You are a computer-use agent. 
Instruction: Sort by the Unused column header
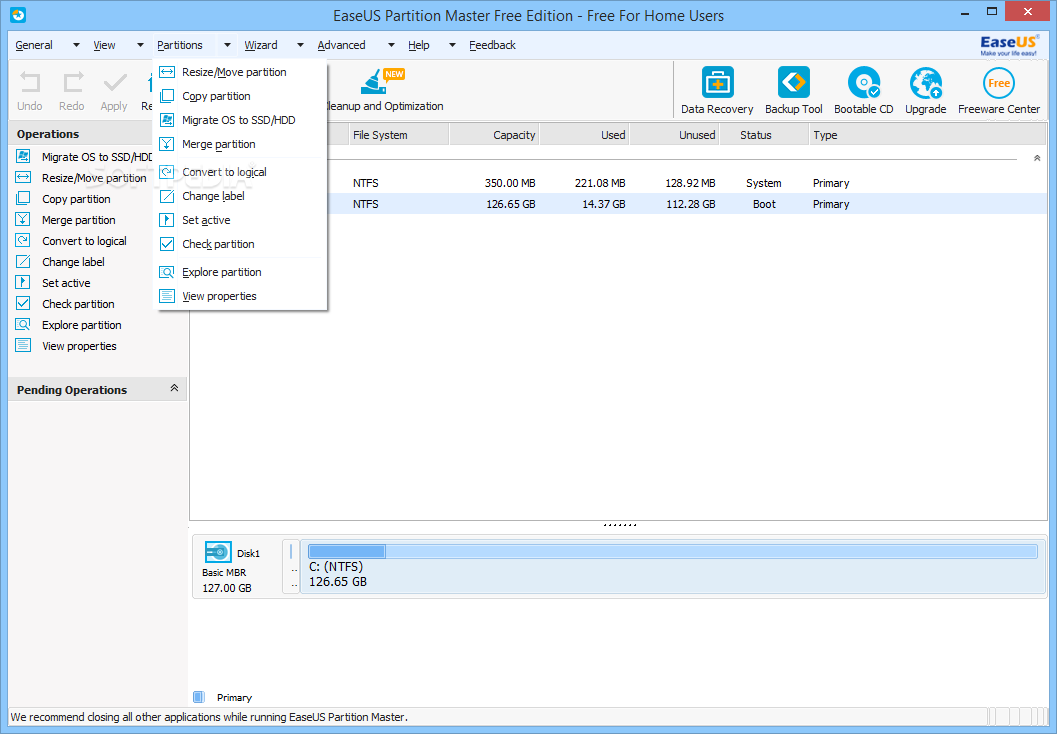(x=674, y=135)
